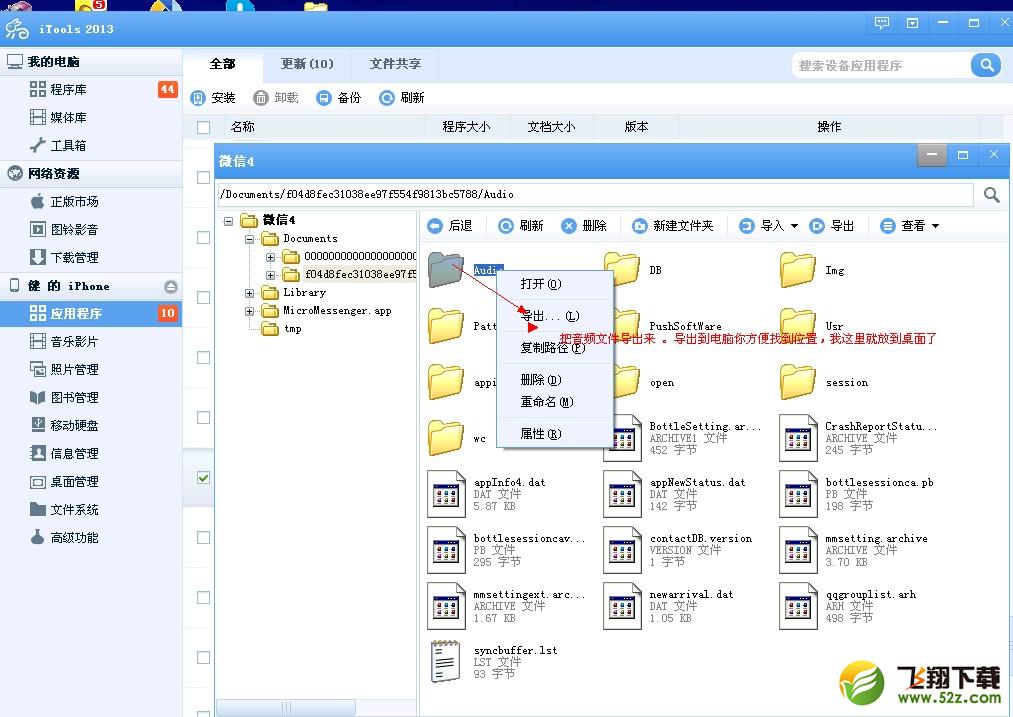Expand the f04d8fec31038ee97f5 tree node
This screenshot has height=717, width=1013.
[270, 275]
